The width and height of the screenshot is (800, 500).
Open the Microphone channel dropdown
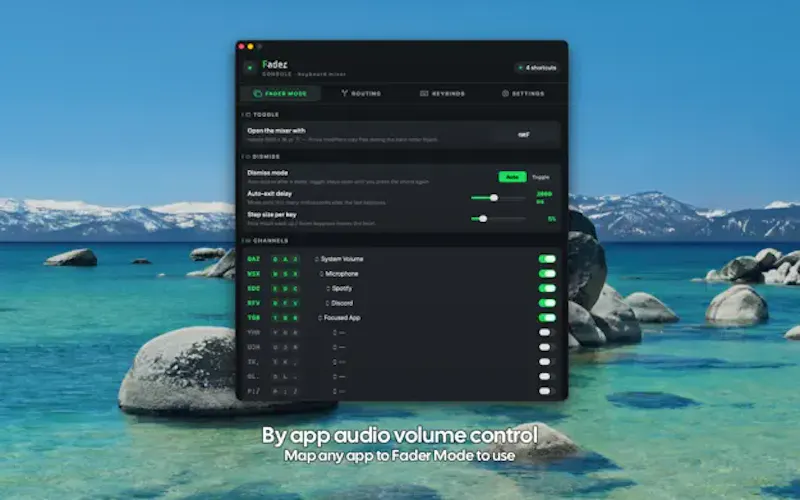tap(339, 274)
